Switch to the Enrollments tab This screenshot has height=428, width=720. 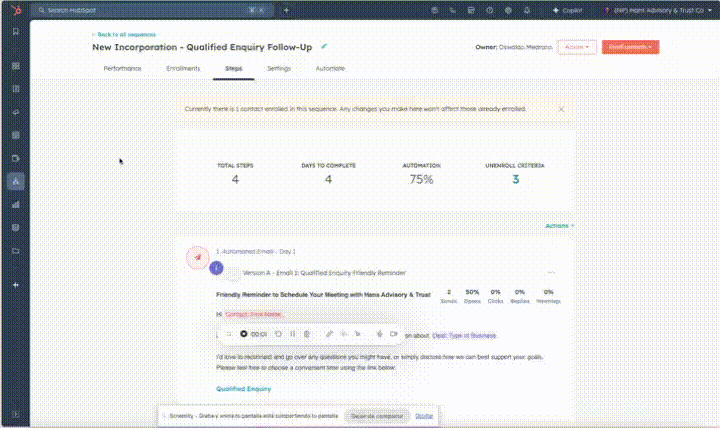(183, 68)
